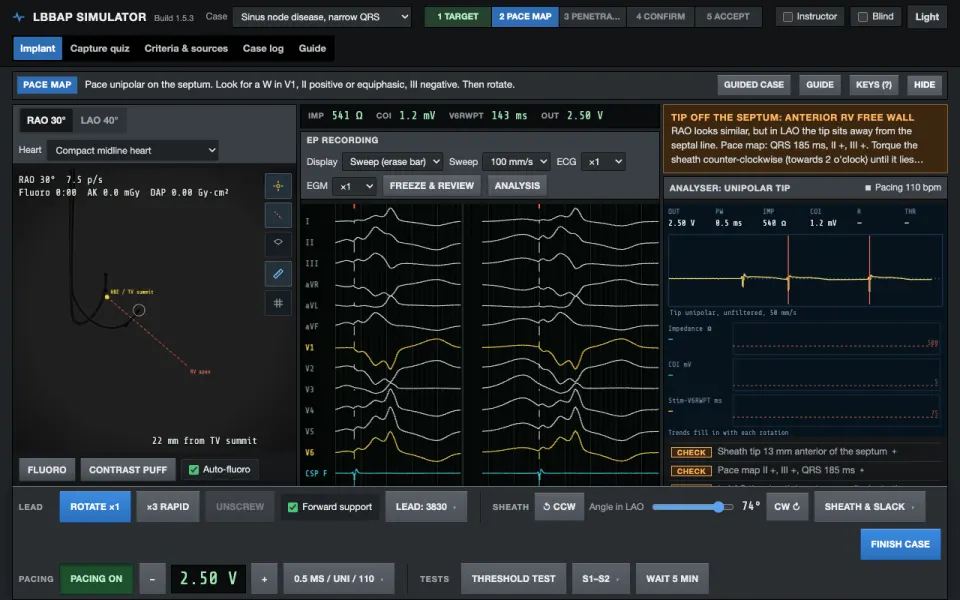
Task: Switch the theme using the Light button
Action: tap(927, 17)
